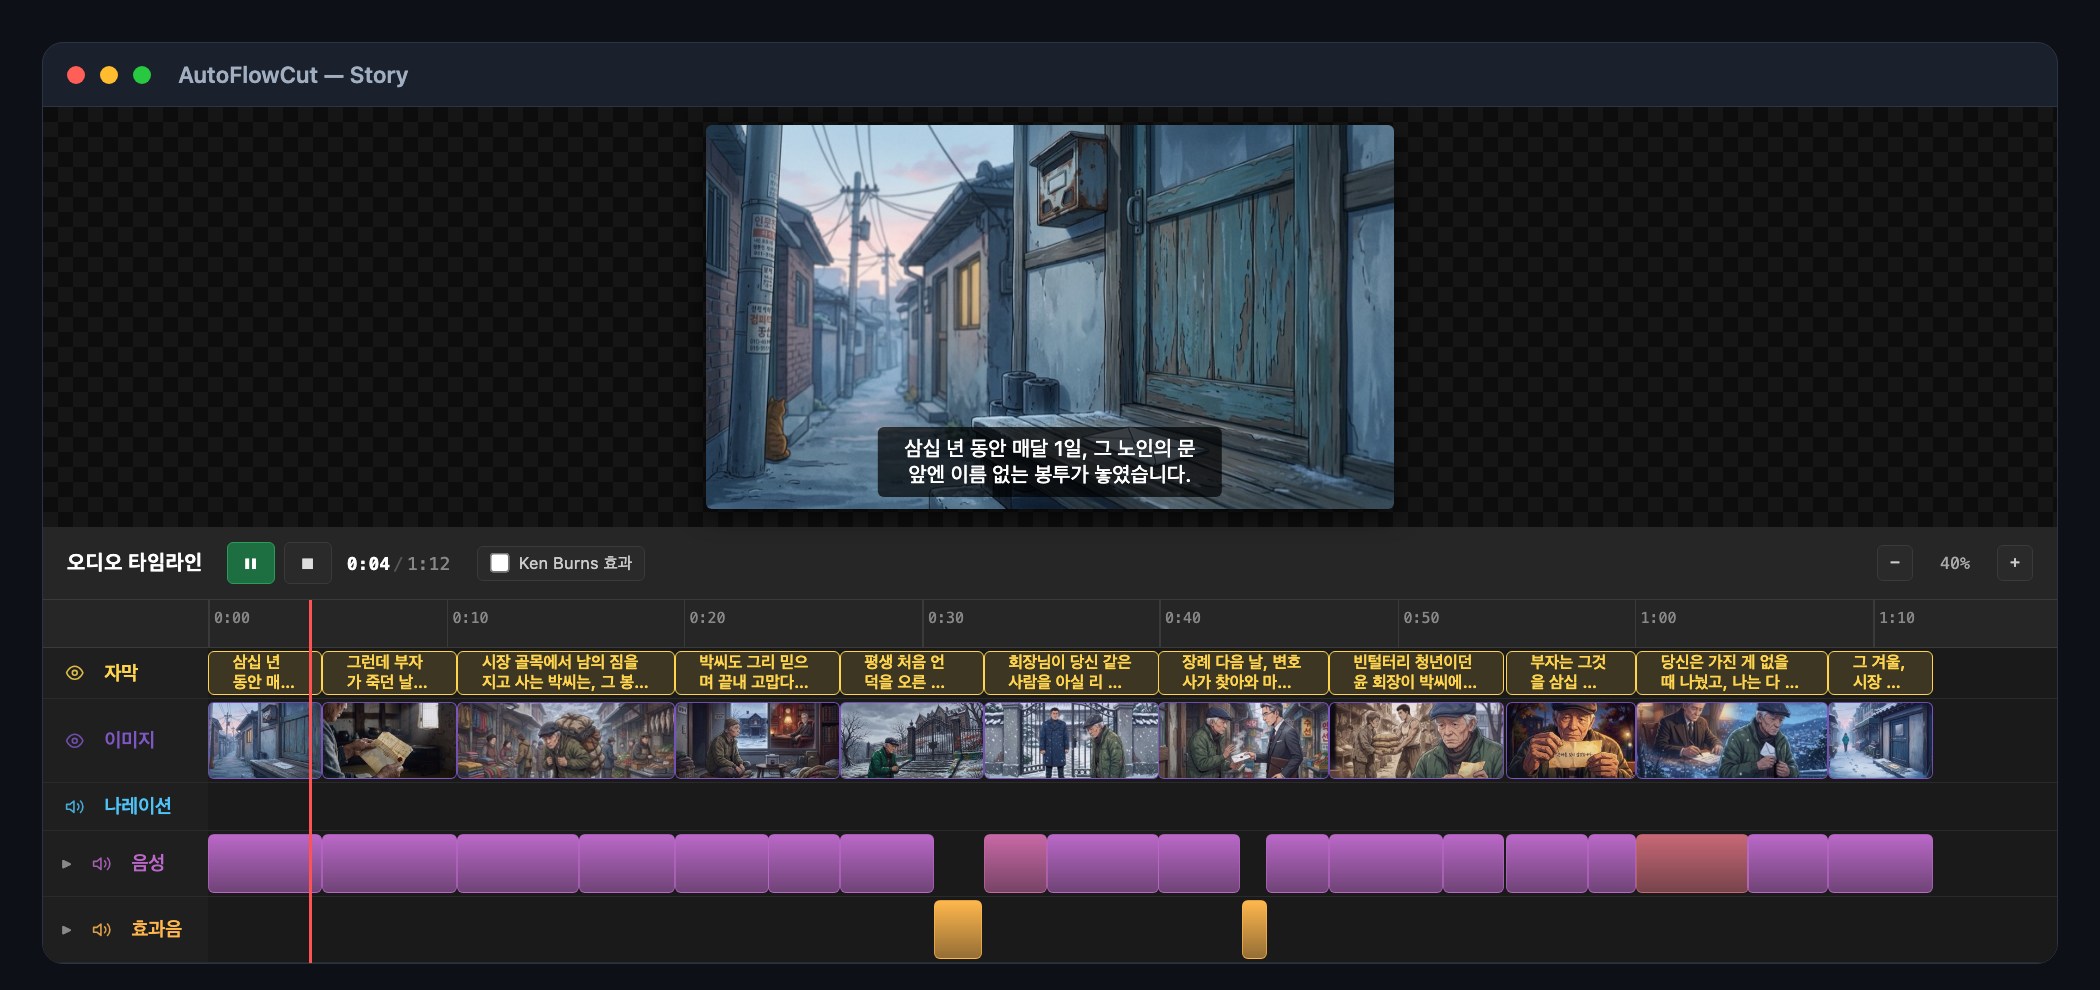Stop playback with the square stop button
2100x990 pixels.
point(308,563)
